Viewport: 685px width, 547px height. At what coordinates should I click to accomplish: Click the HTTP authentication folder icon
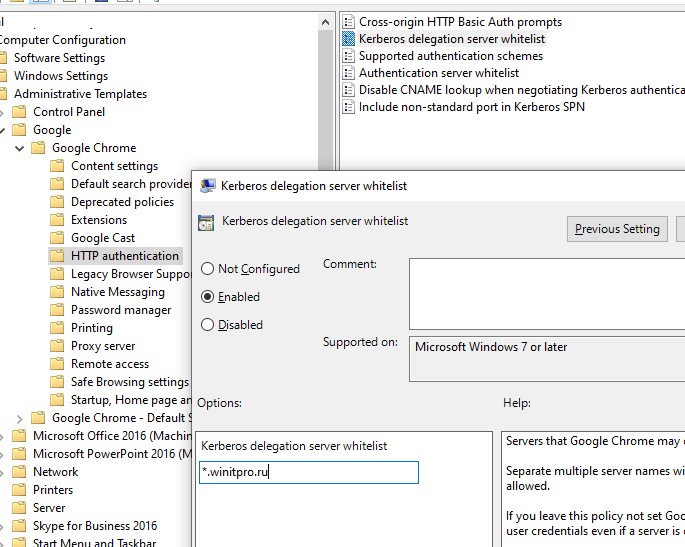[57, 256]
